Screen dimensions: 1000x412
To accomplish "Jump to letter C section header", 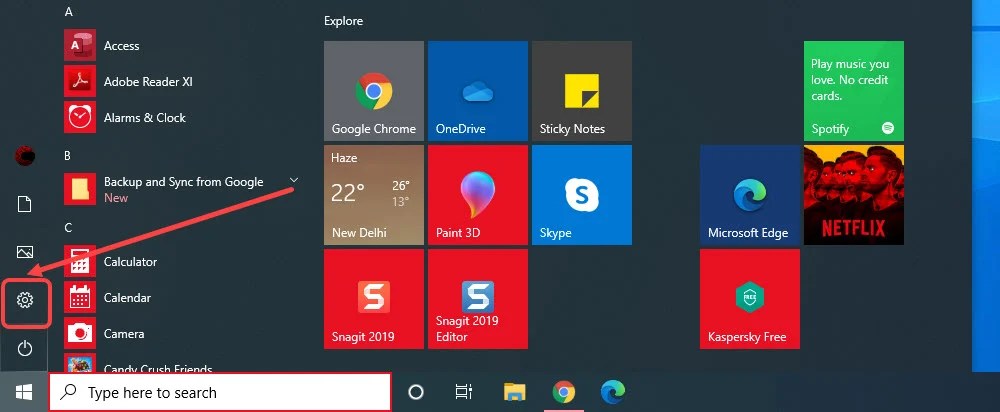I will click(x=68, y=227).
